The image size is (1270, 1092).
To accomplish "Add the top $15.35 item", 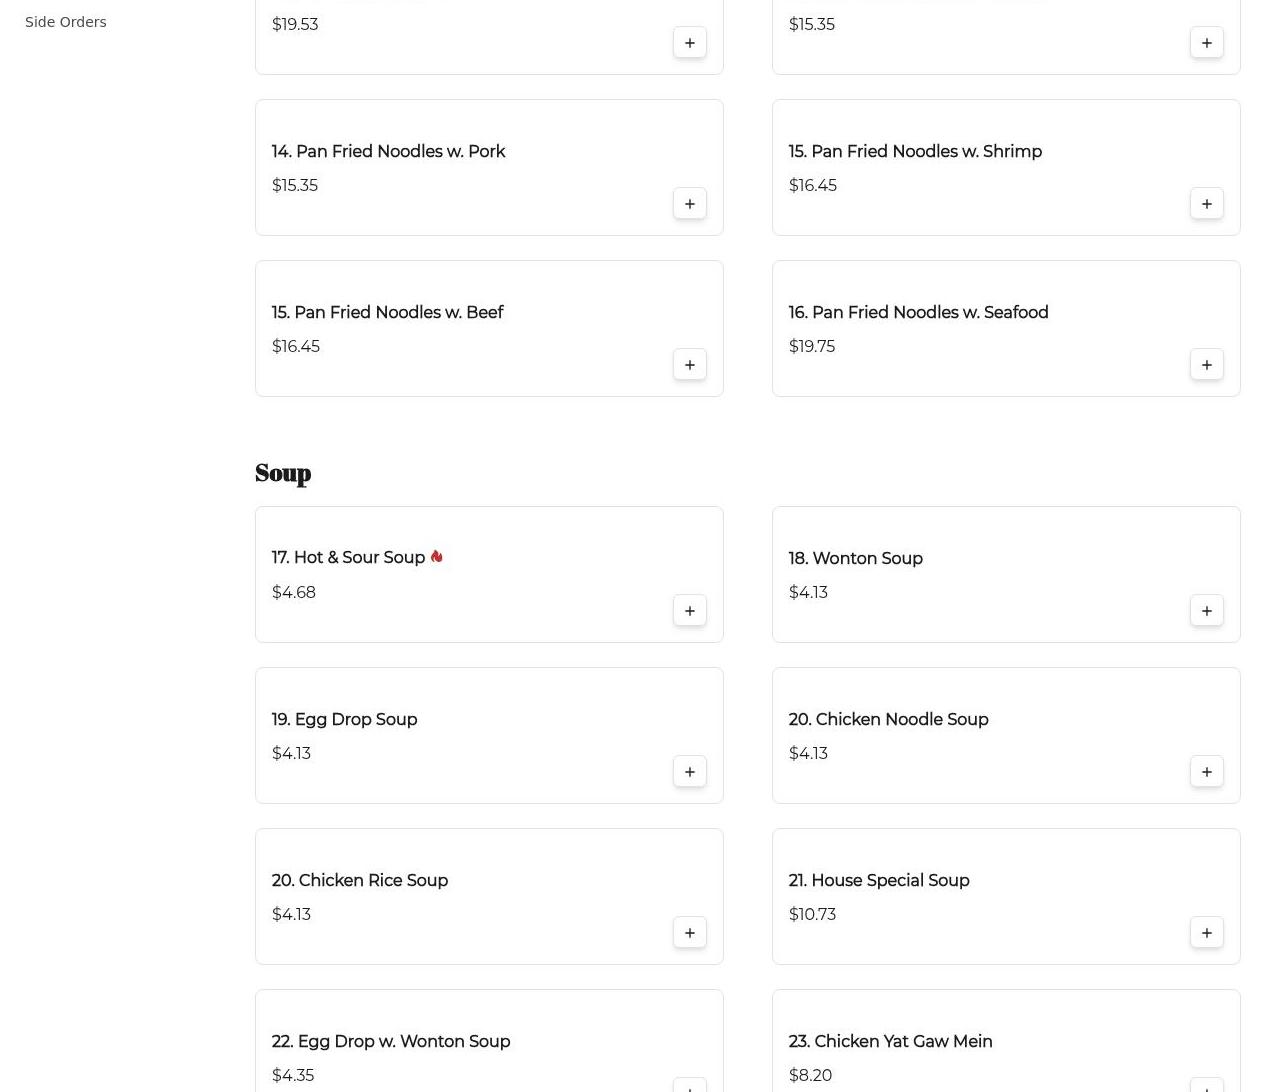I will point(1206,42).
